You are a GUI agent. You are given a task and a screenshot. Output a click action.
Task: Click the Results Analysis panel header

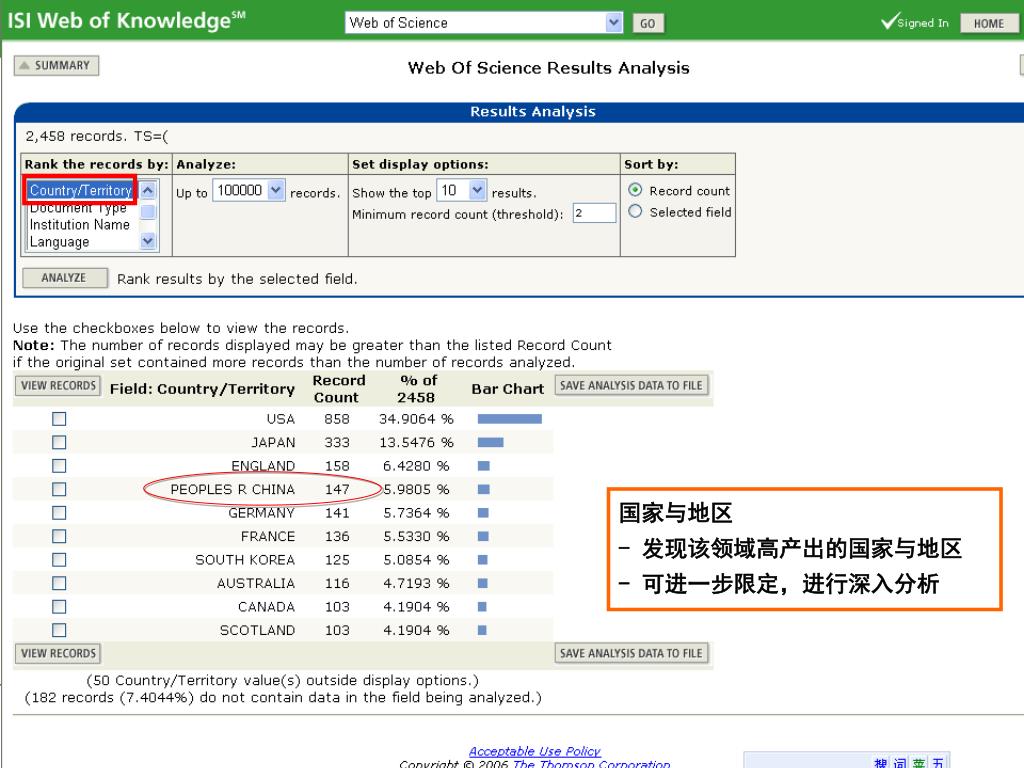(532, 111)
